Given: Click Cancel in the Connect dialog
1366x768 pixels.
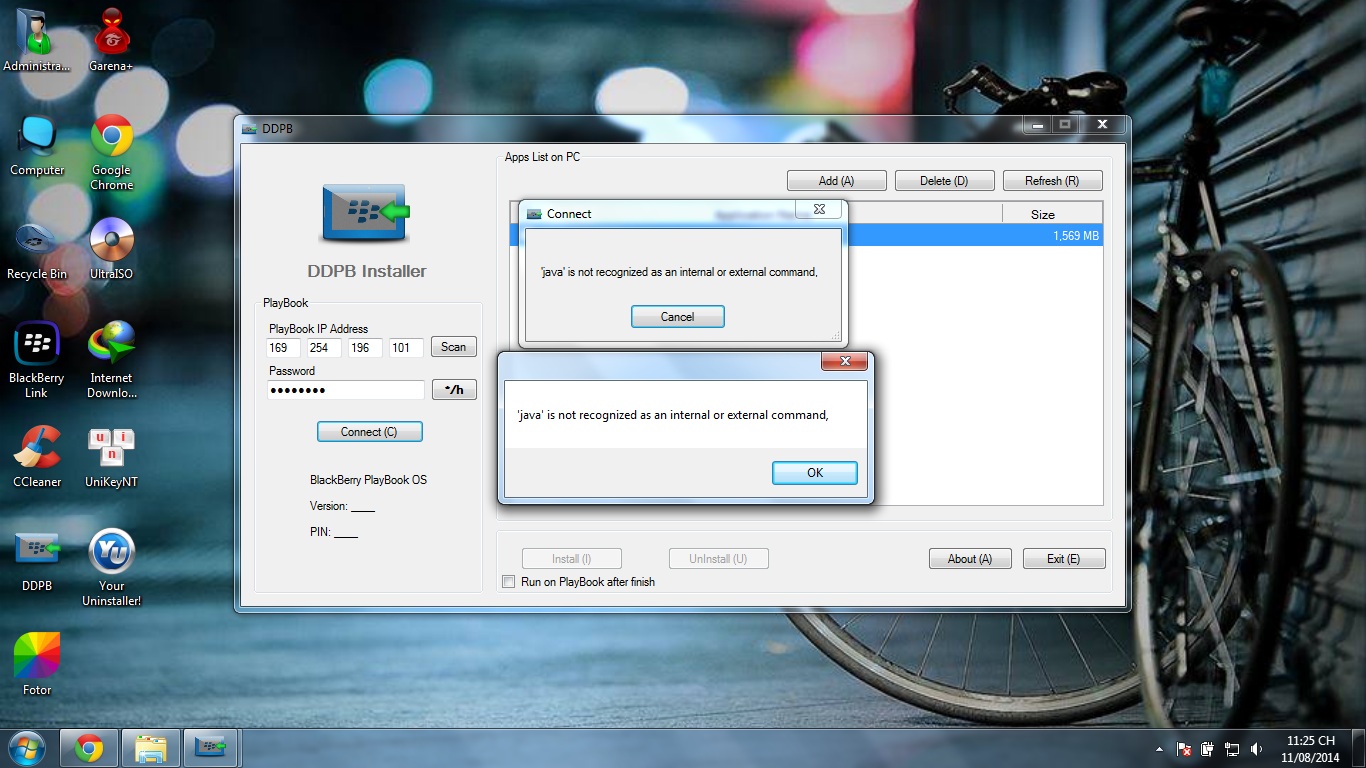Looking at the screenshot, I should point(677,316).
